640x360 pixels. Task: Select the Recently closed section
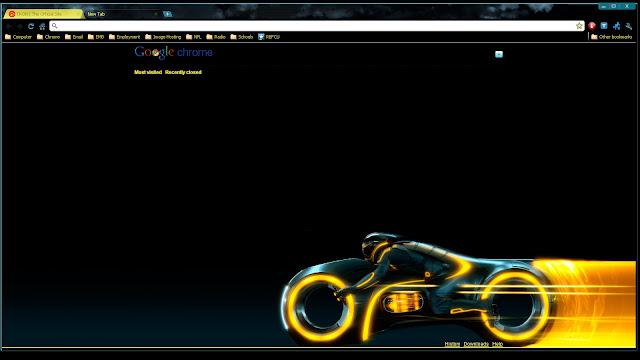[x=183, y=72]
